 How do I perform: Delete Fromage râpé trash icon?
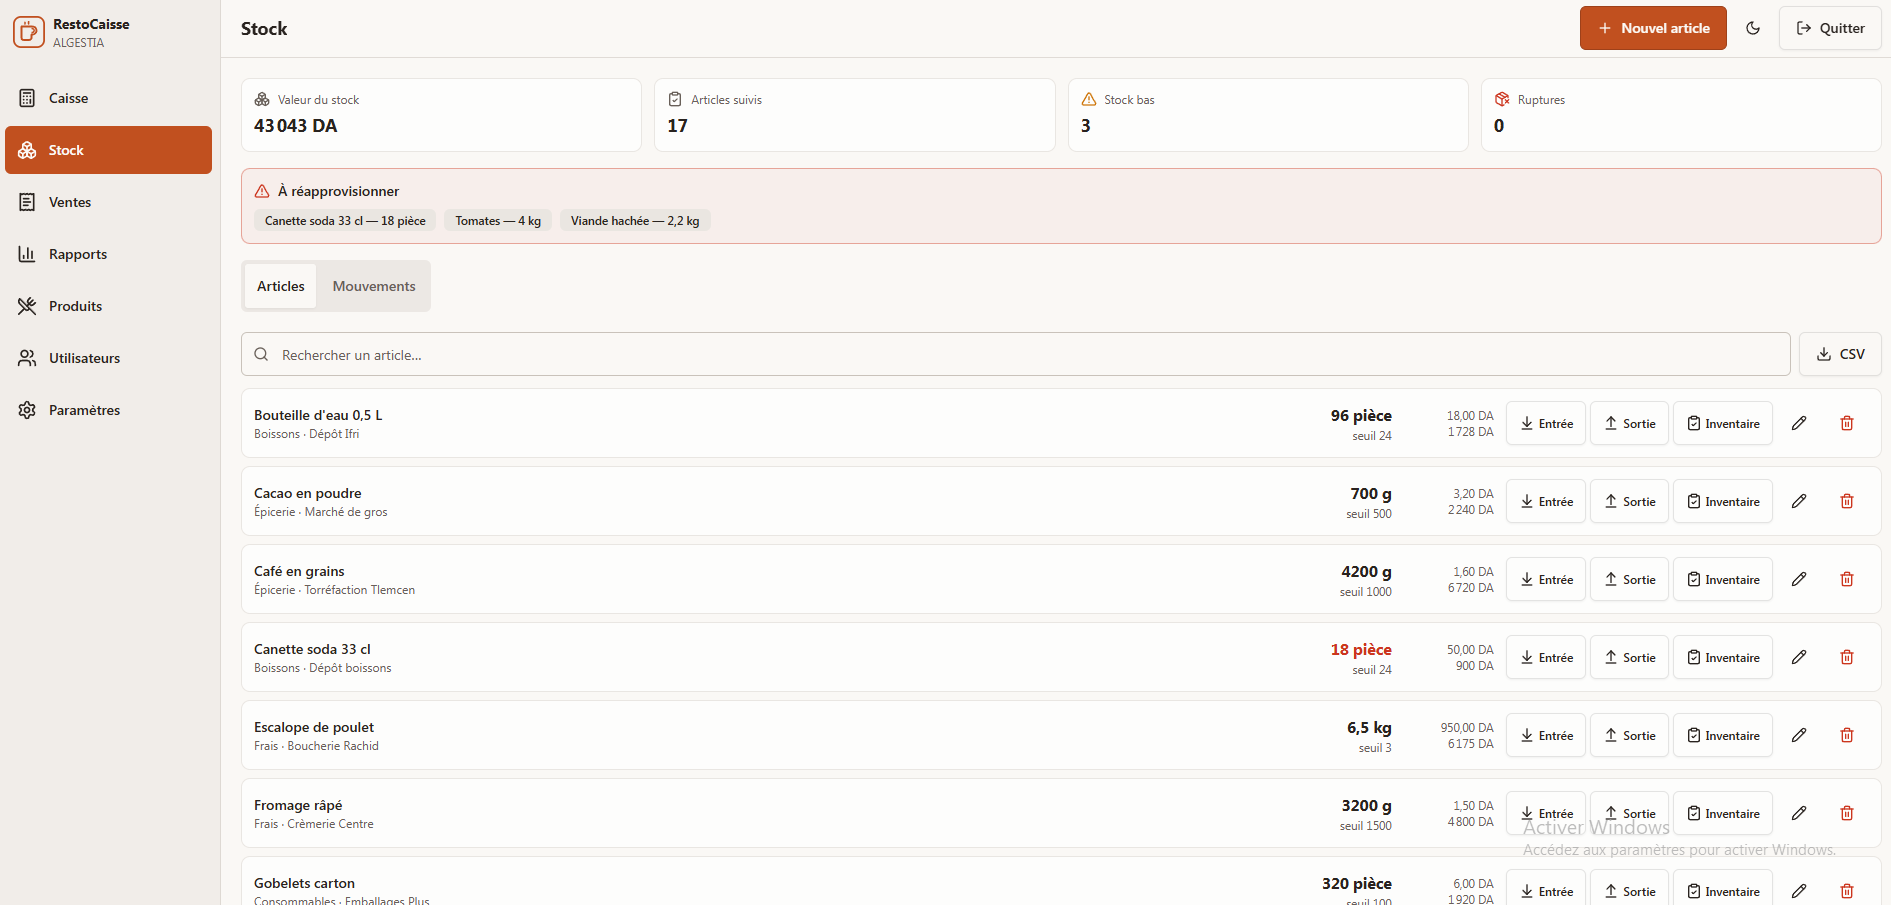click(1847, 813)
